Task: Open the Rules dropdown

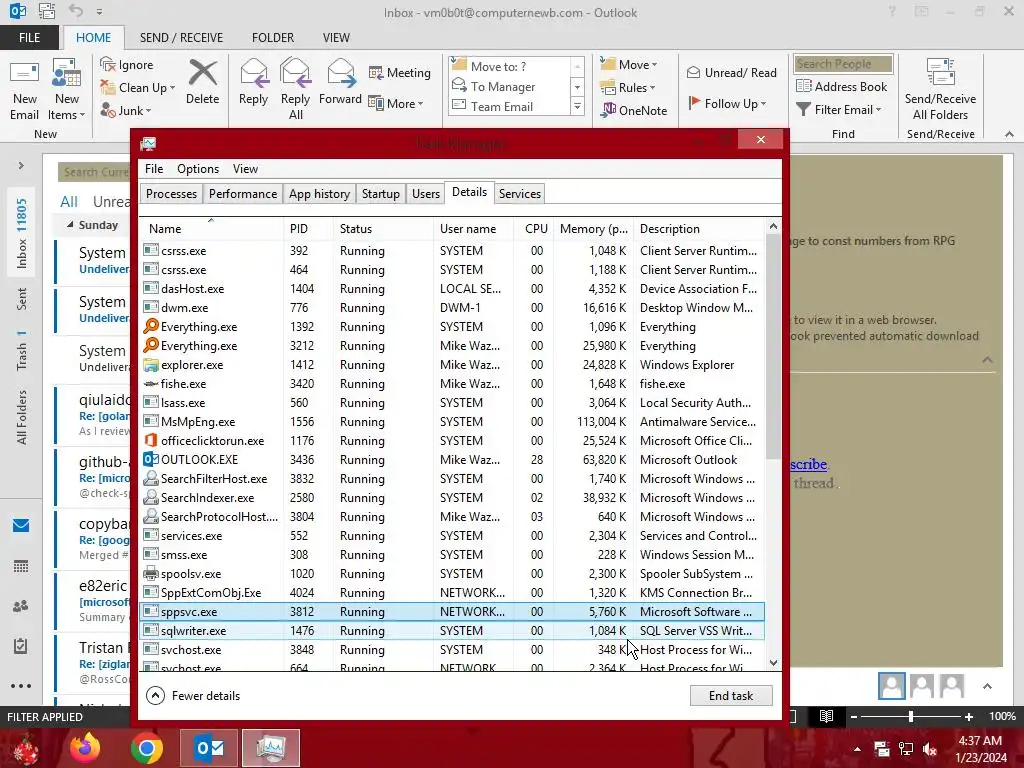Action: [x=627, y=88]
